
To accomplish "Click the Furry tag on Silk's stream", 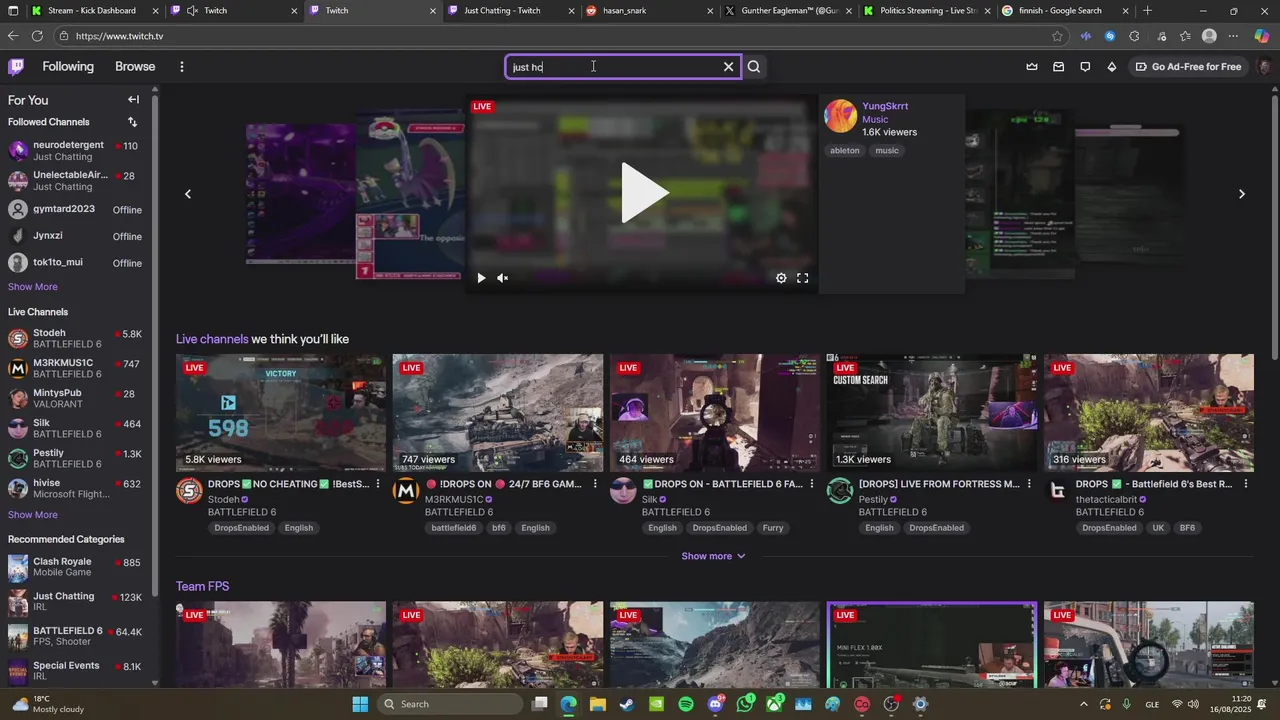I will (773, 528).
